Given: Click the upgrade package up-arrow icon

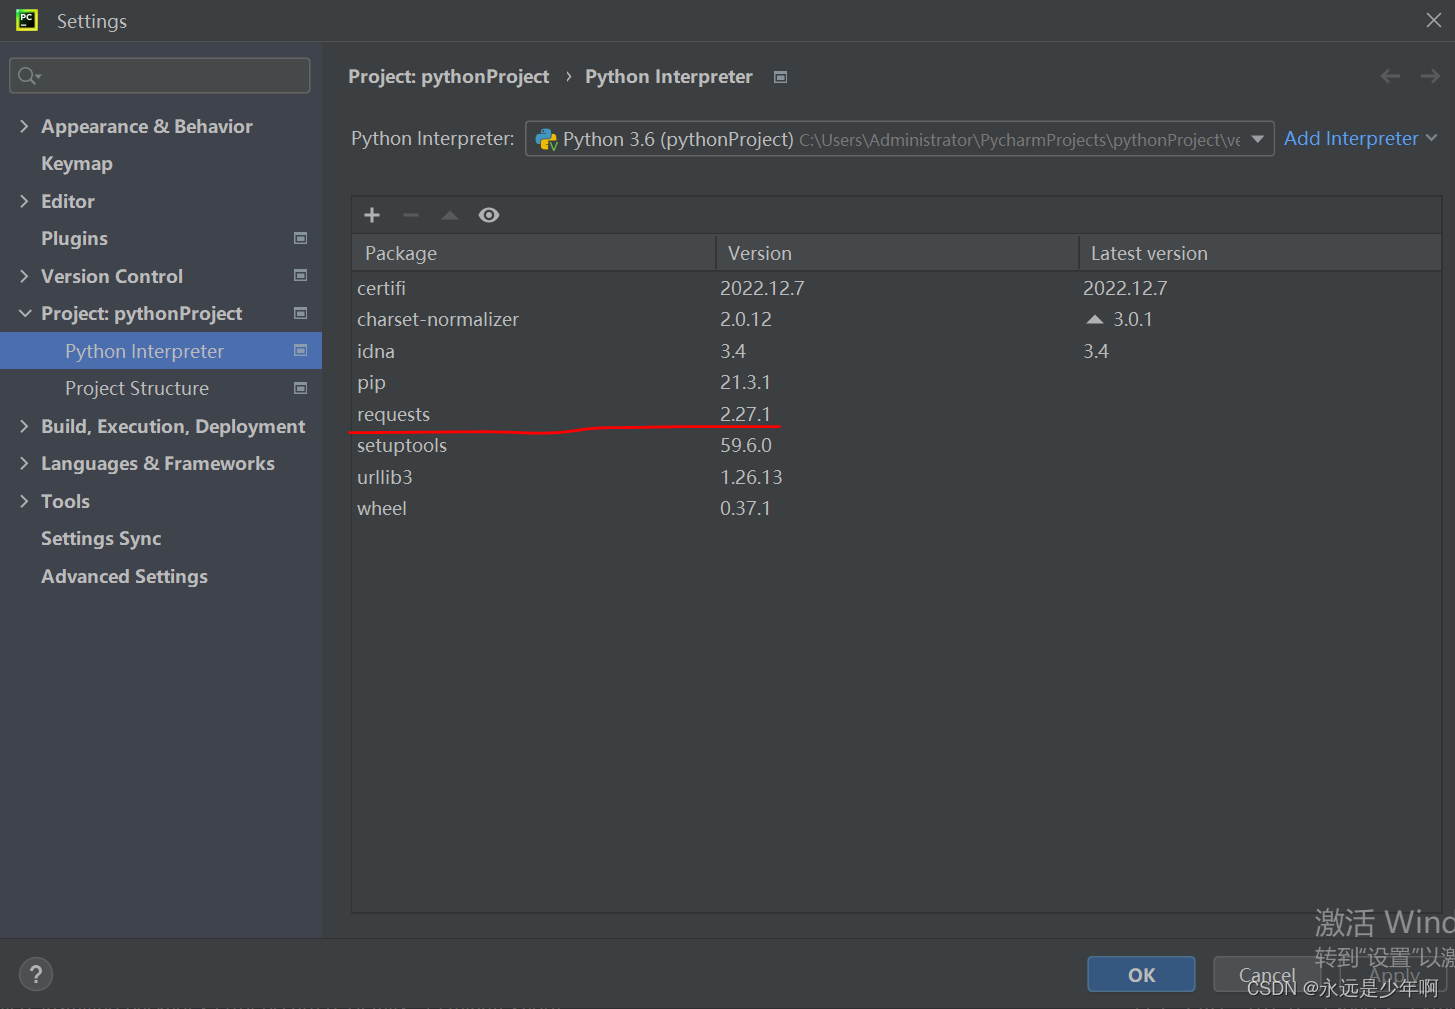Looking at the screenshot, I should pyautogui.click(x=450, y=215).
